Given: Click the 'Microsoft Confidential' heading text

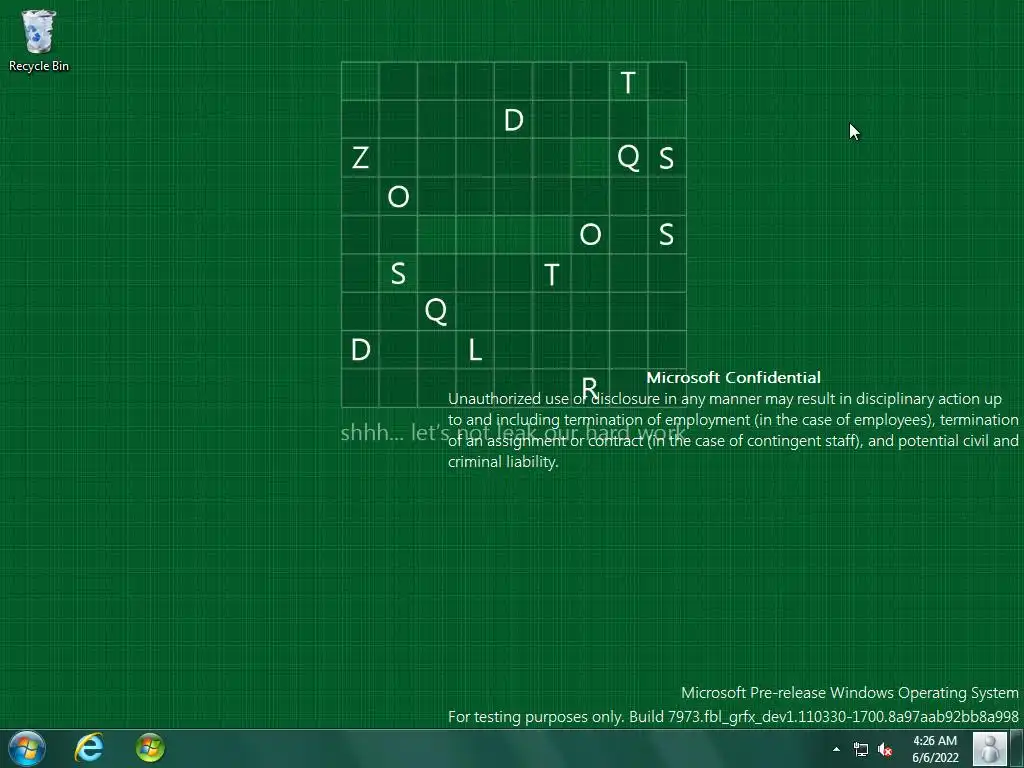Looking at the screenshot, I should (733, 377).
